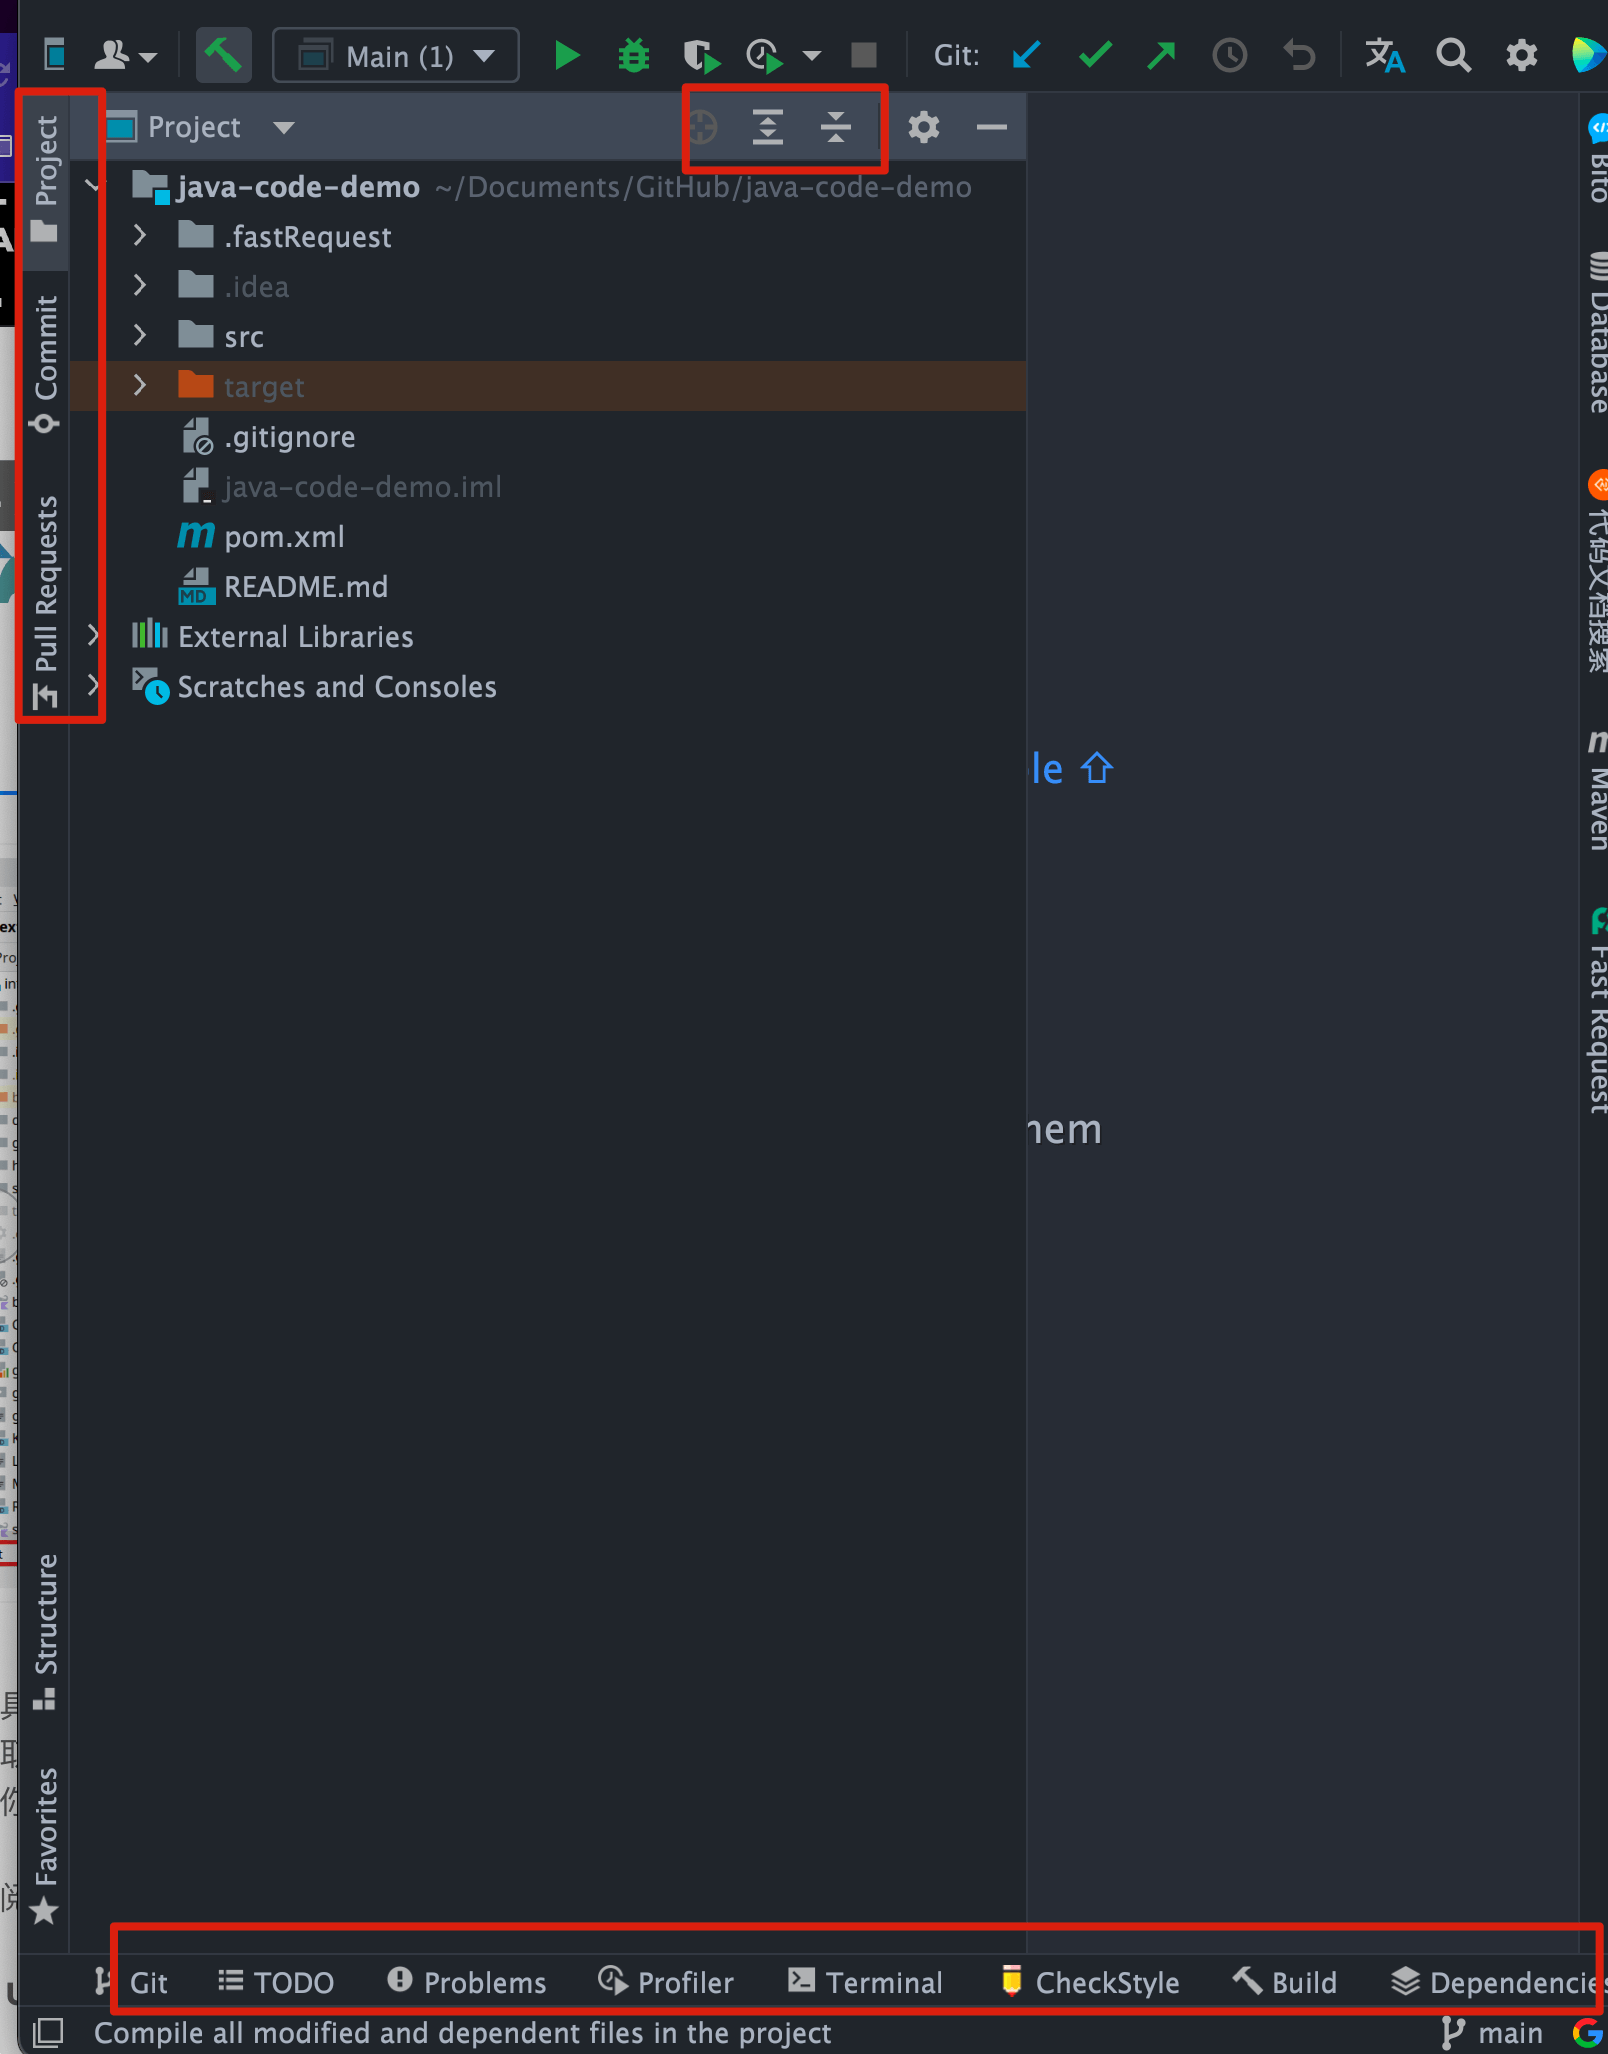Select the pom.xml file
The image size is (1608, 2054).
tap(284, 536)
